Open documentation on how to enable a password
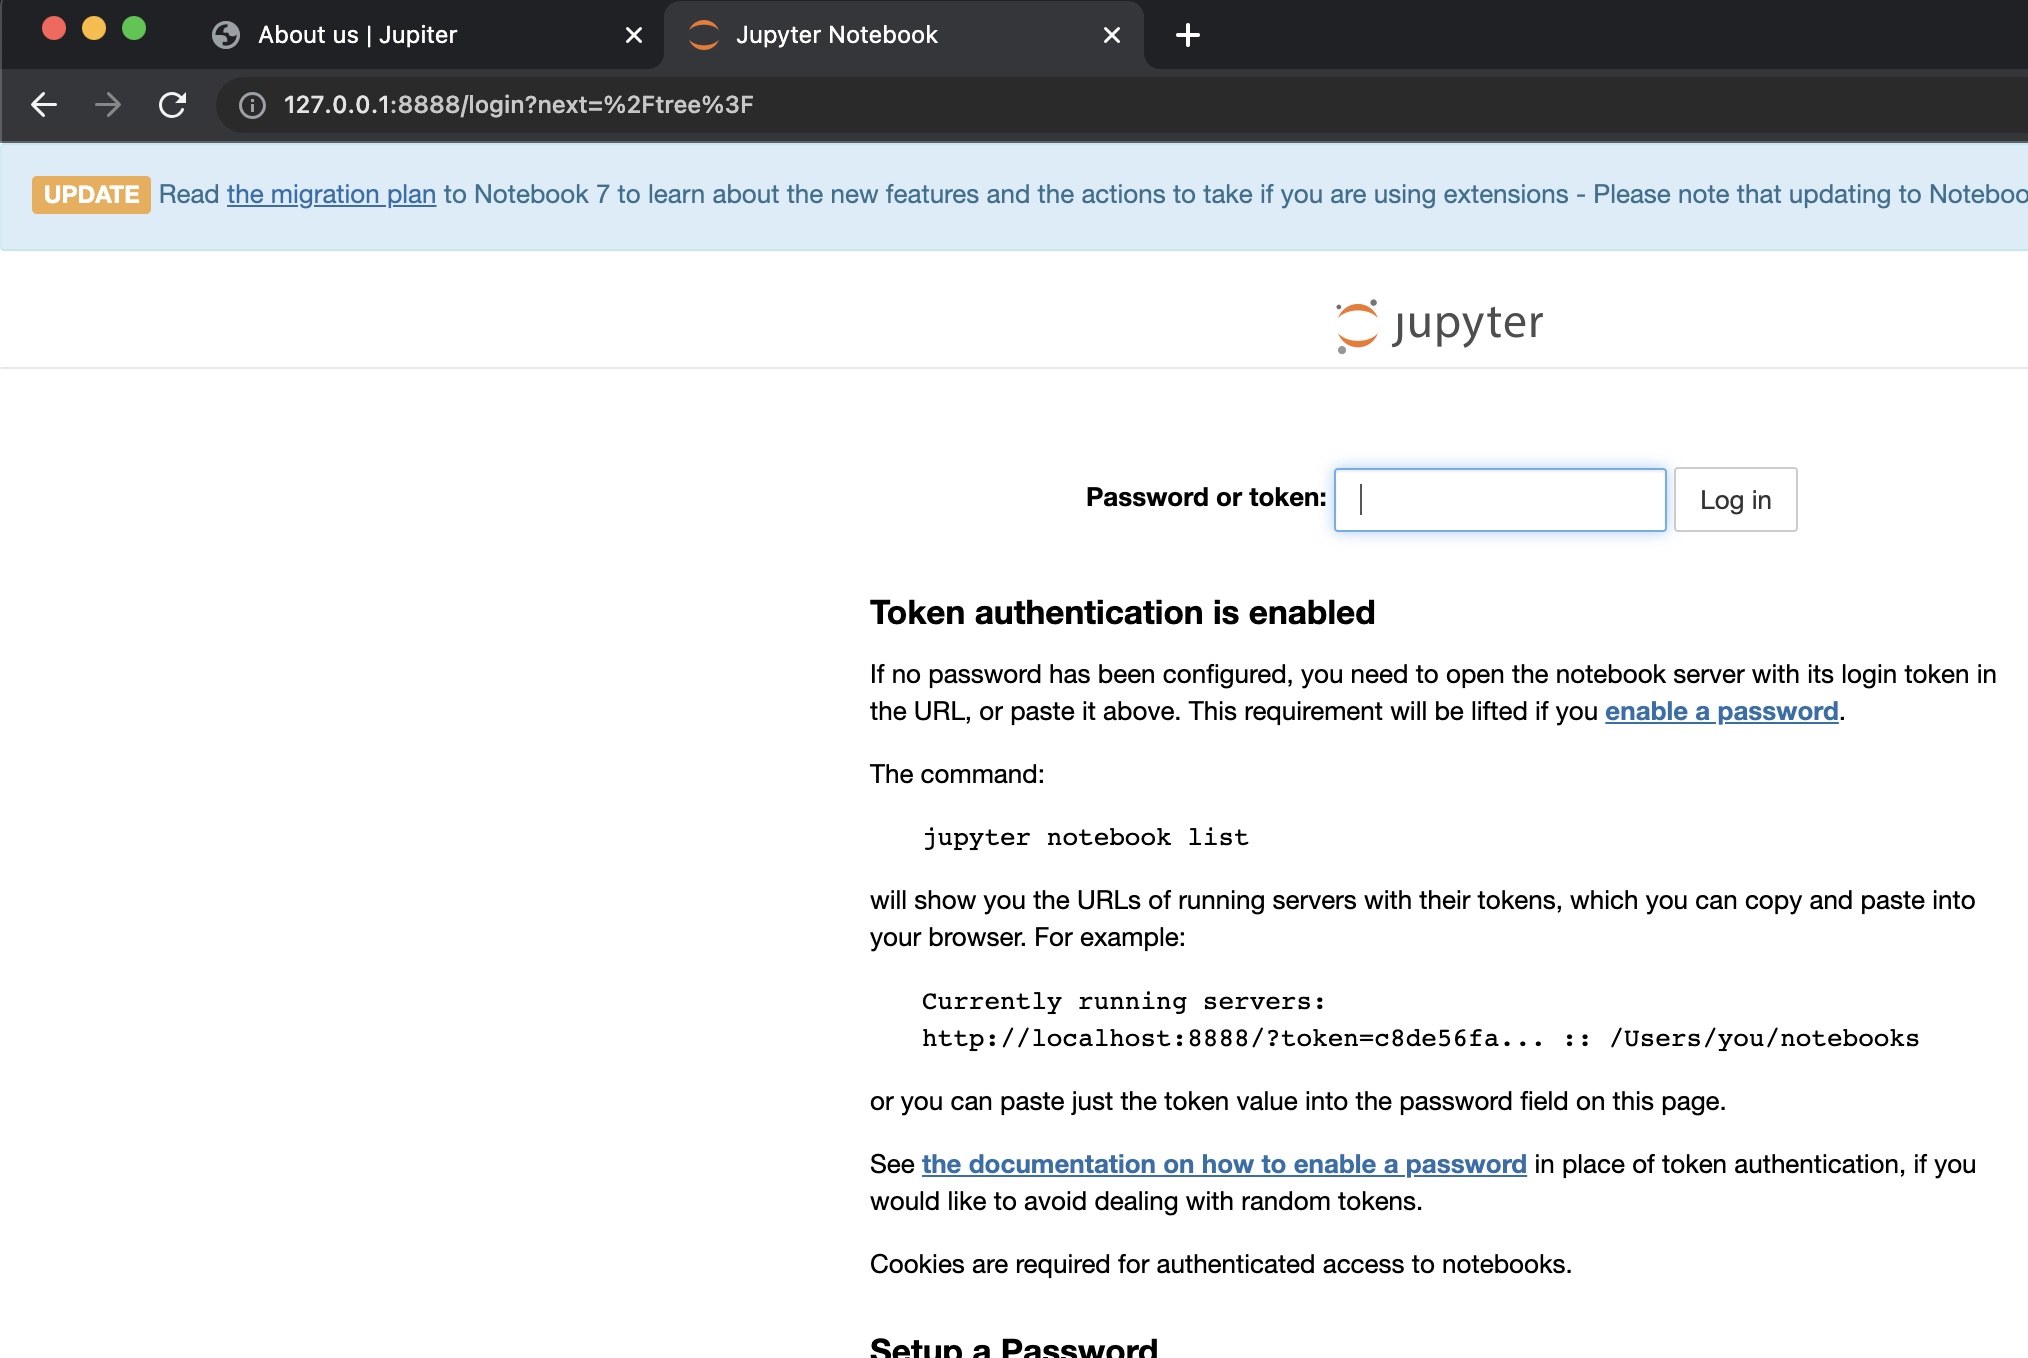This screenshot has width=2028, height=1358. (1223, 1164)
